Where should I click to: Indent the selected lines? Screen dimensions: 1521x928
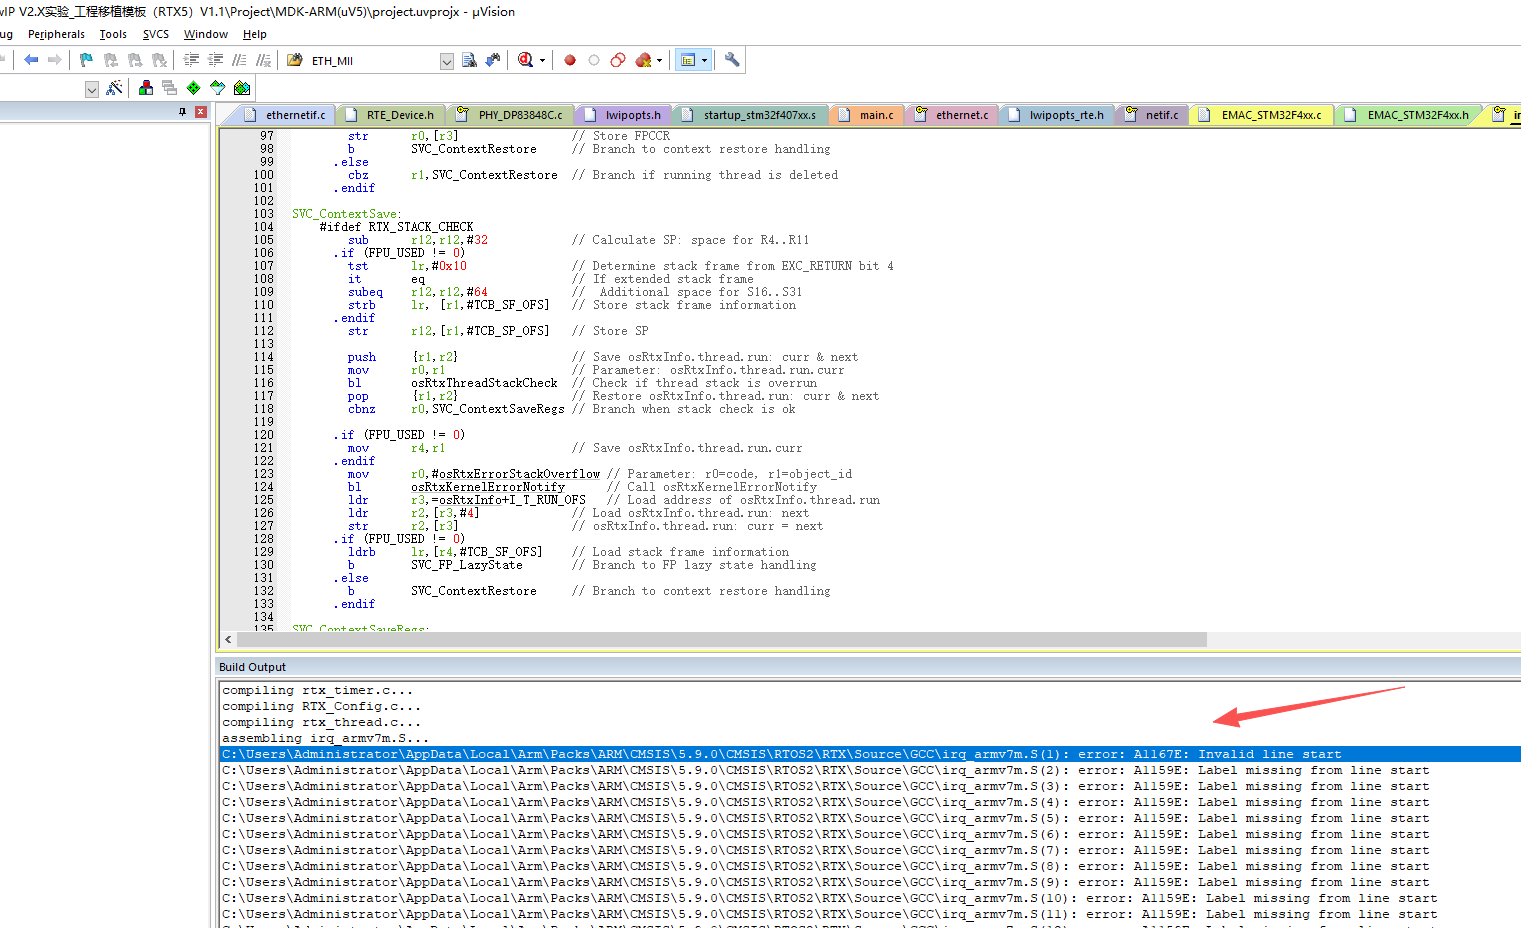click(191, 60)
